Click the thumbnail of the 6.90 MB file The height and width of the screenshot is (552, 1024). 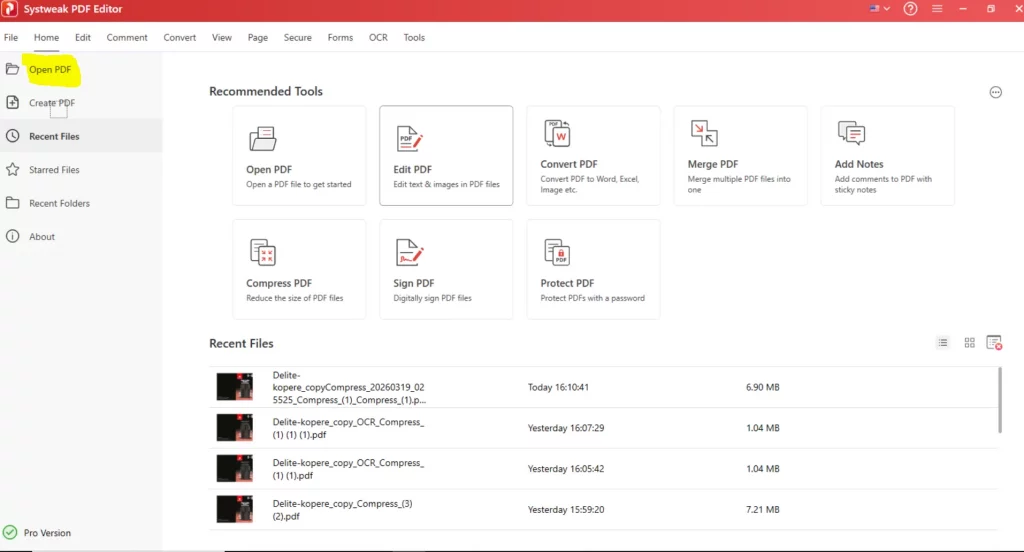click(x=234, y=387)
